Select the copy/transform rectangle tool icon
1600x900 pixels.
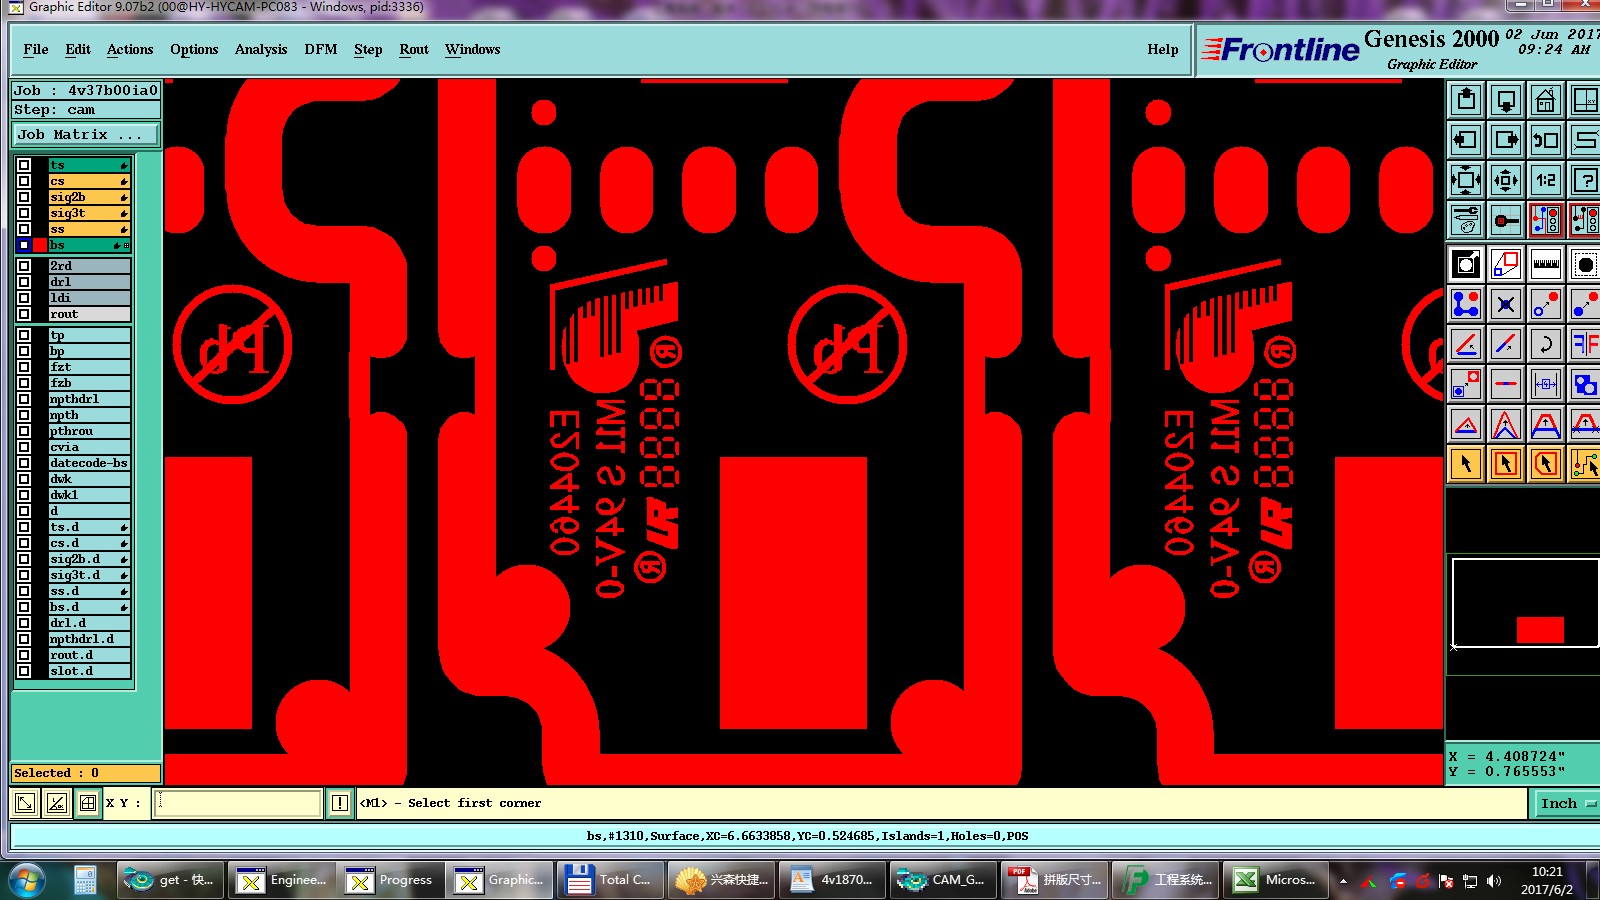[x=1506, y=264]
